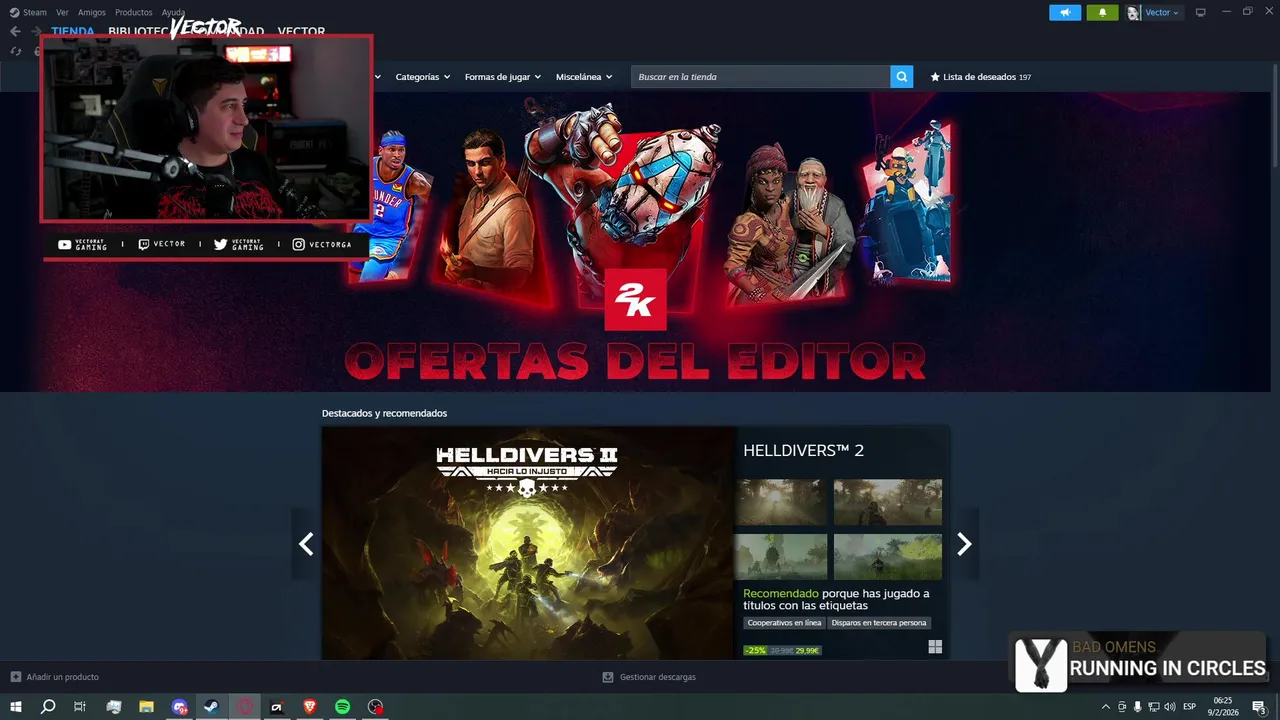Click the Disparos en tercera persona tag
This screenshot has height=720, width=1280.
coord(879,623)
